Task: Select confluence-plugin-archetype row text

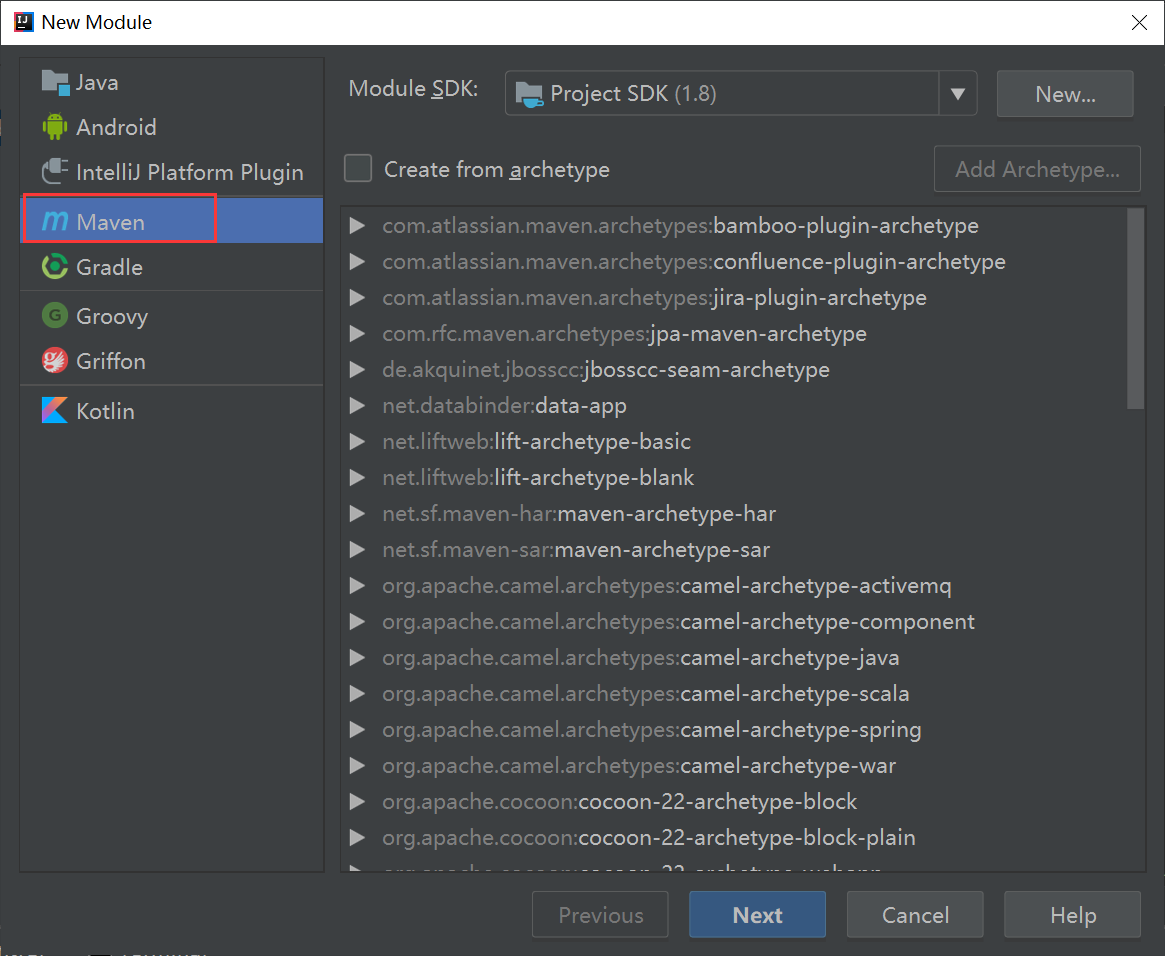Action: [x=694, y=261]
